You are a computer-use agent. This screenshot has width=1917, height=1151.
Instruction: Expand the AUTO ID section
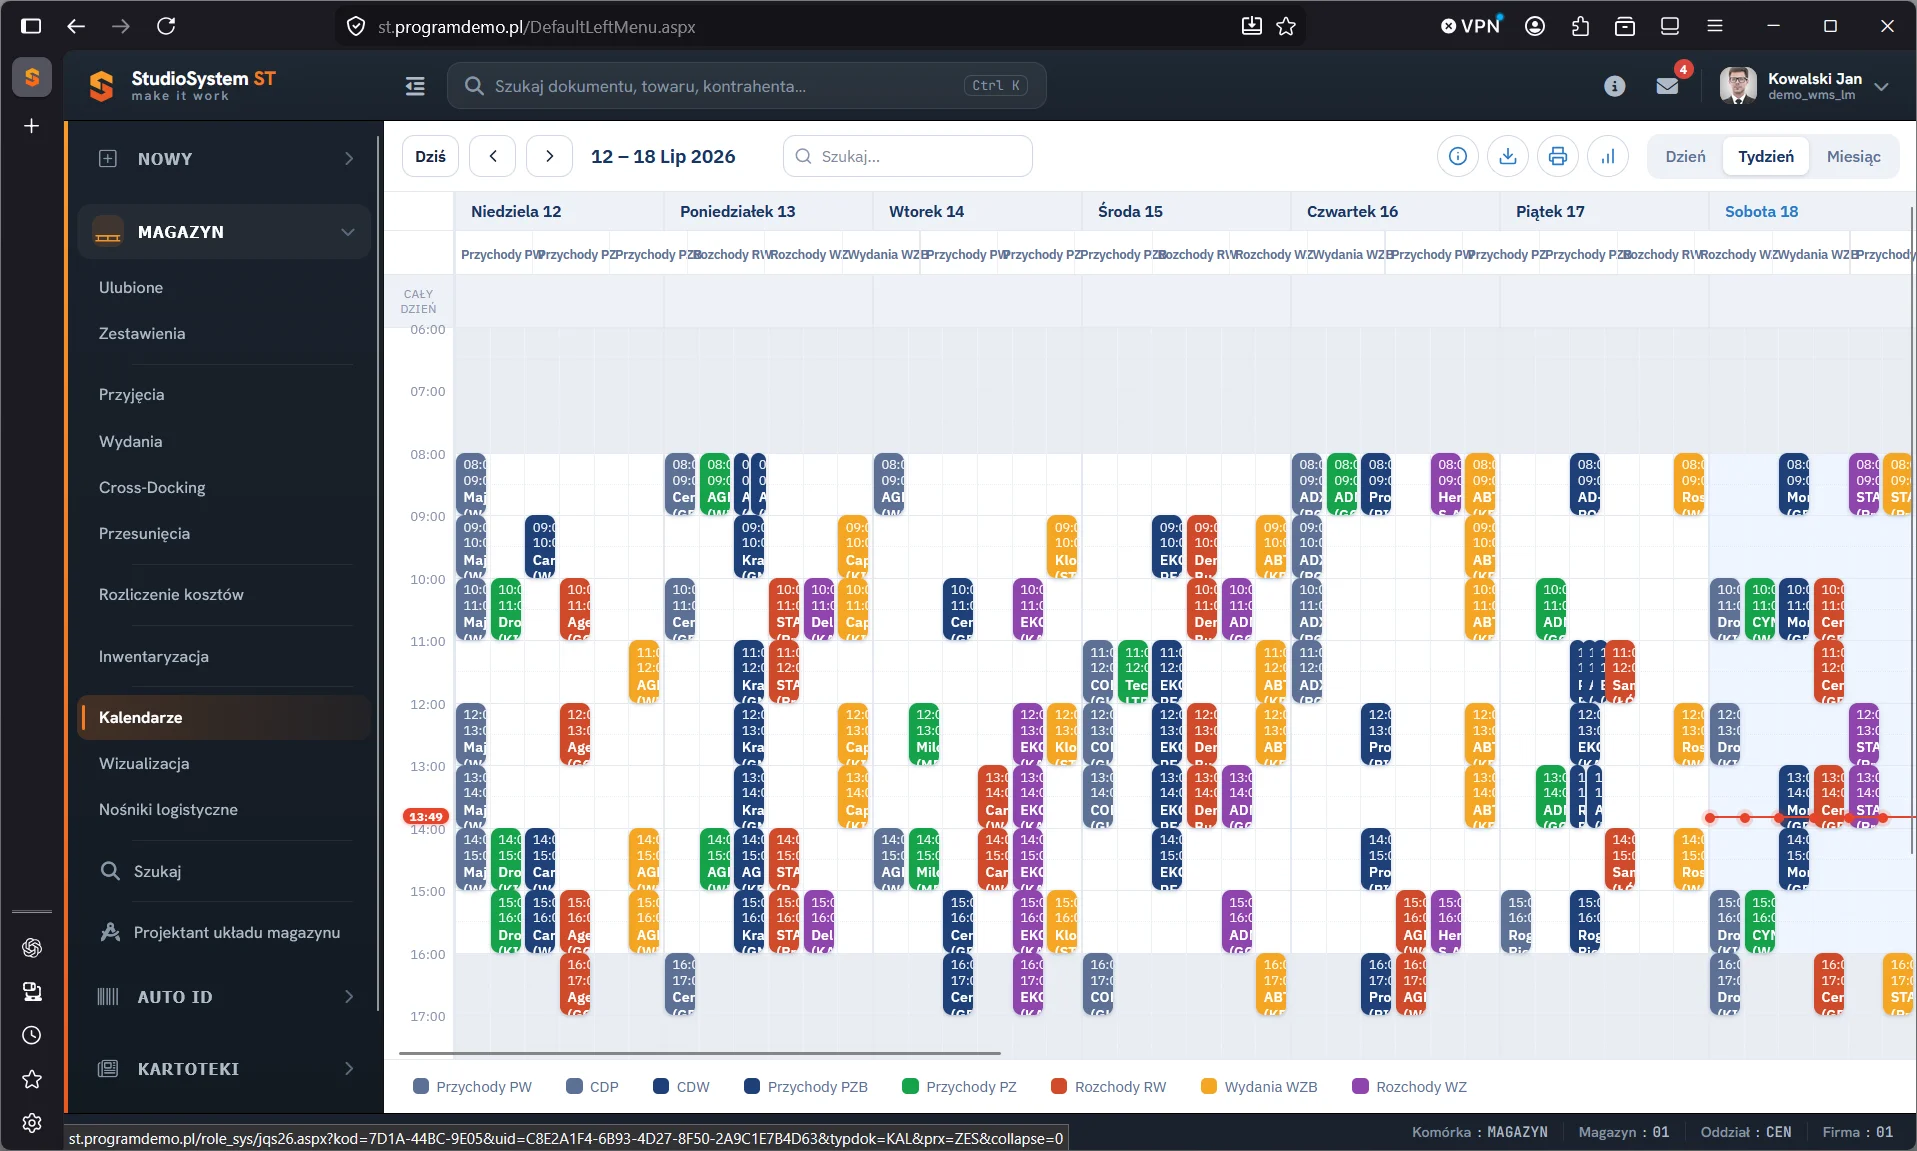coord(225,997)
